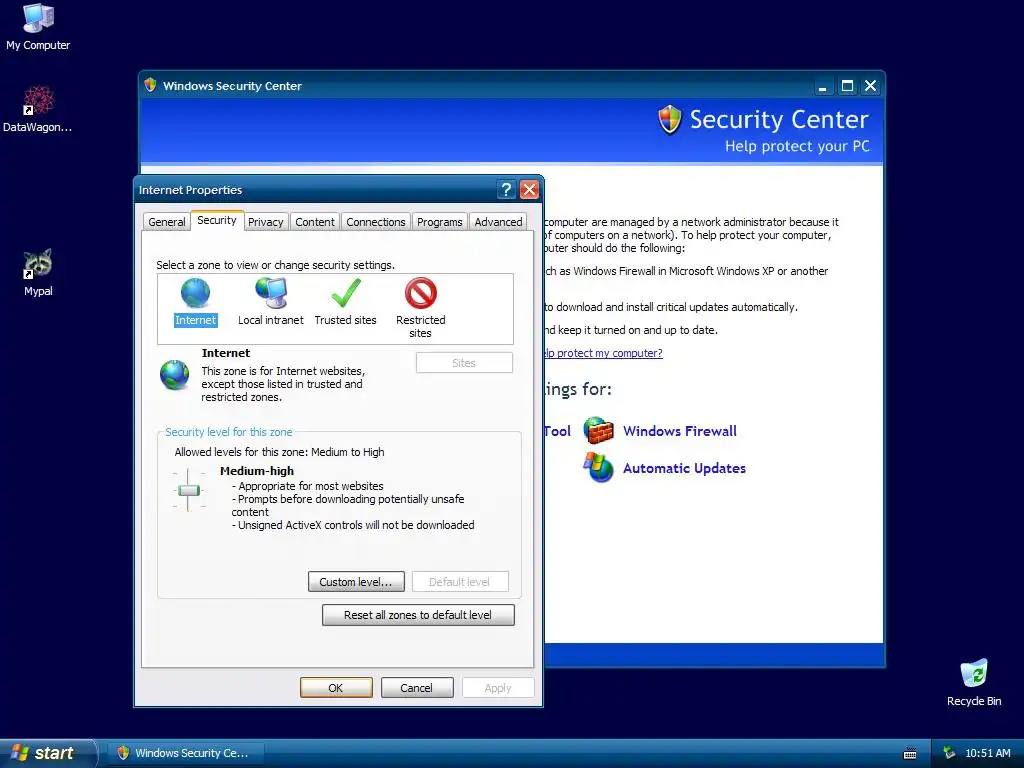
Task: Click 'Unsigned ActiveX controls will not be downloaded' text
Action: [353, 525]
